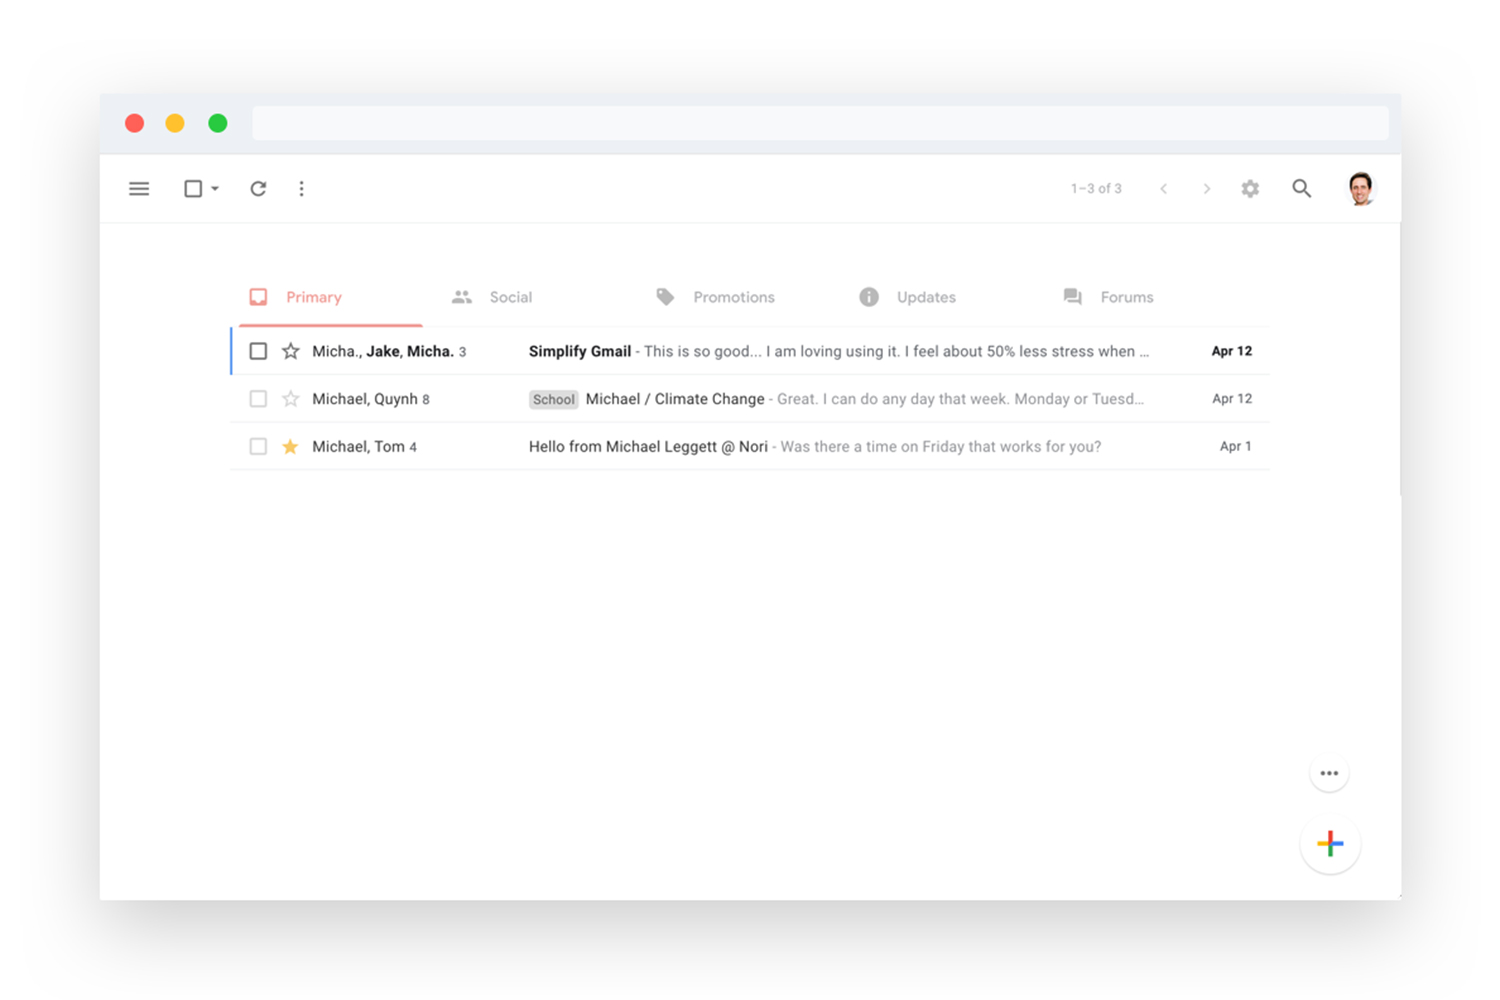The width and height of the screenshot is (1500, 1000).
Task: Click the previous page chevron
Action: [x=1163, y=188]
